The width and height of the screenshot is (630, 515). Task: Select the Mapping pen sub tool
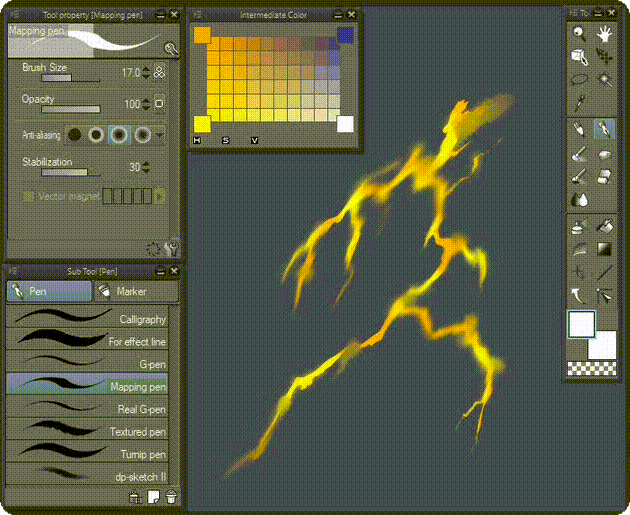tap(87, 384)
